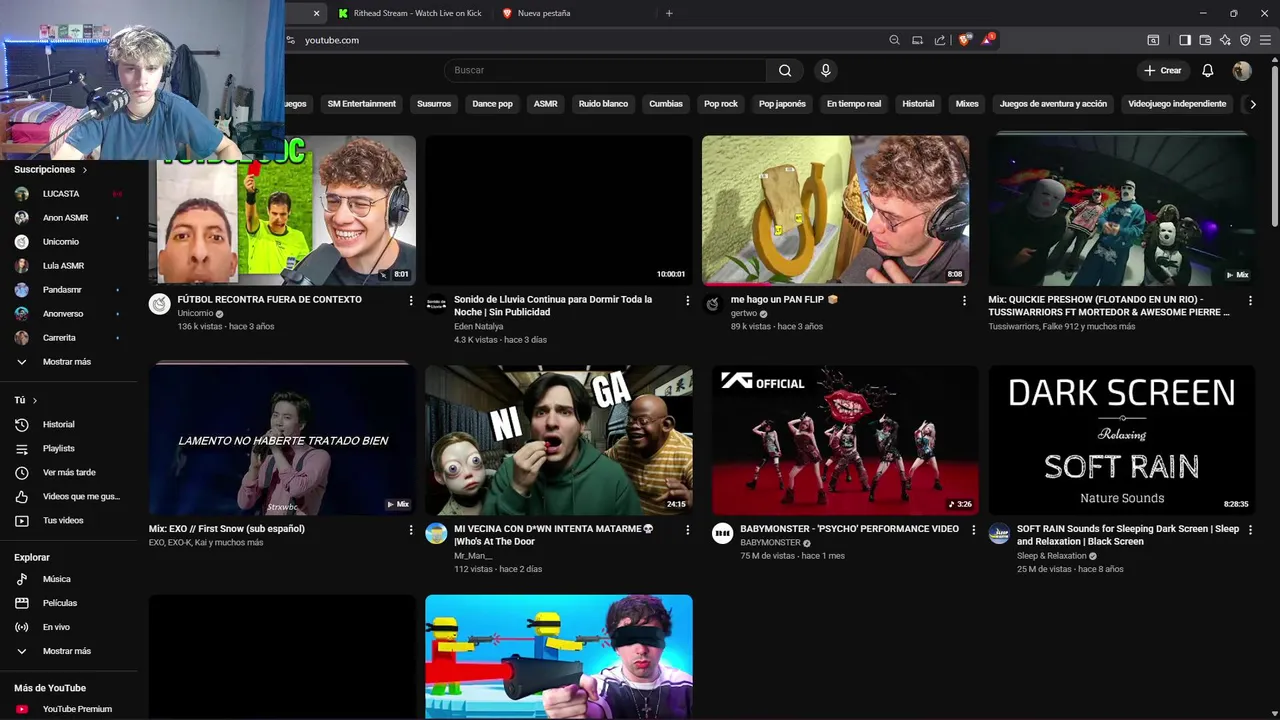Open options for SOFT RAIN Sounds video
Screen dimensions: 1280x720
pyautogui.click(x=1250, y=530)
